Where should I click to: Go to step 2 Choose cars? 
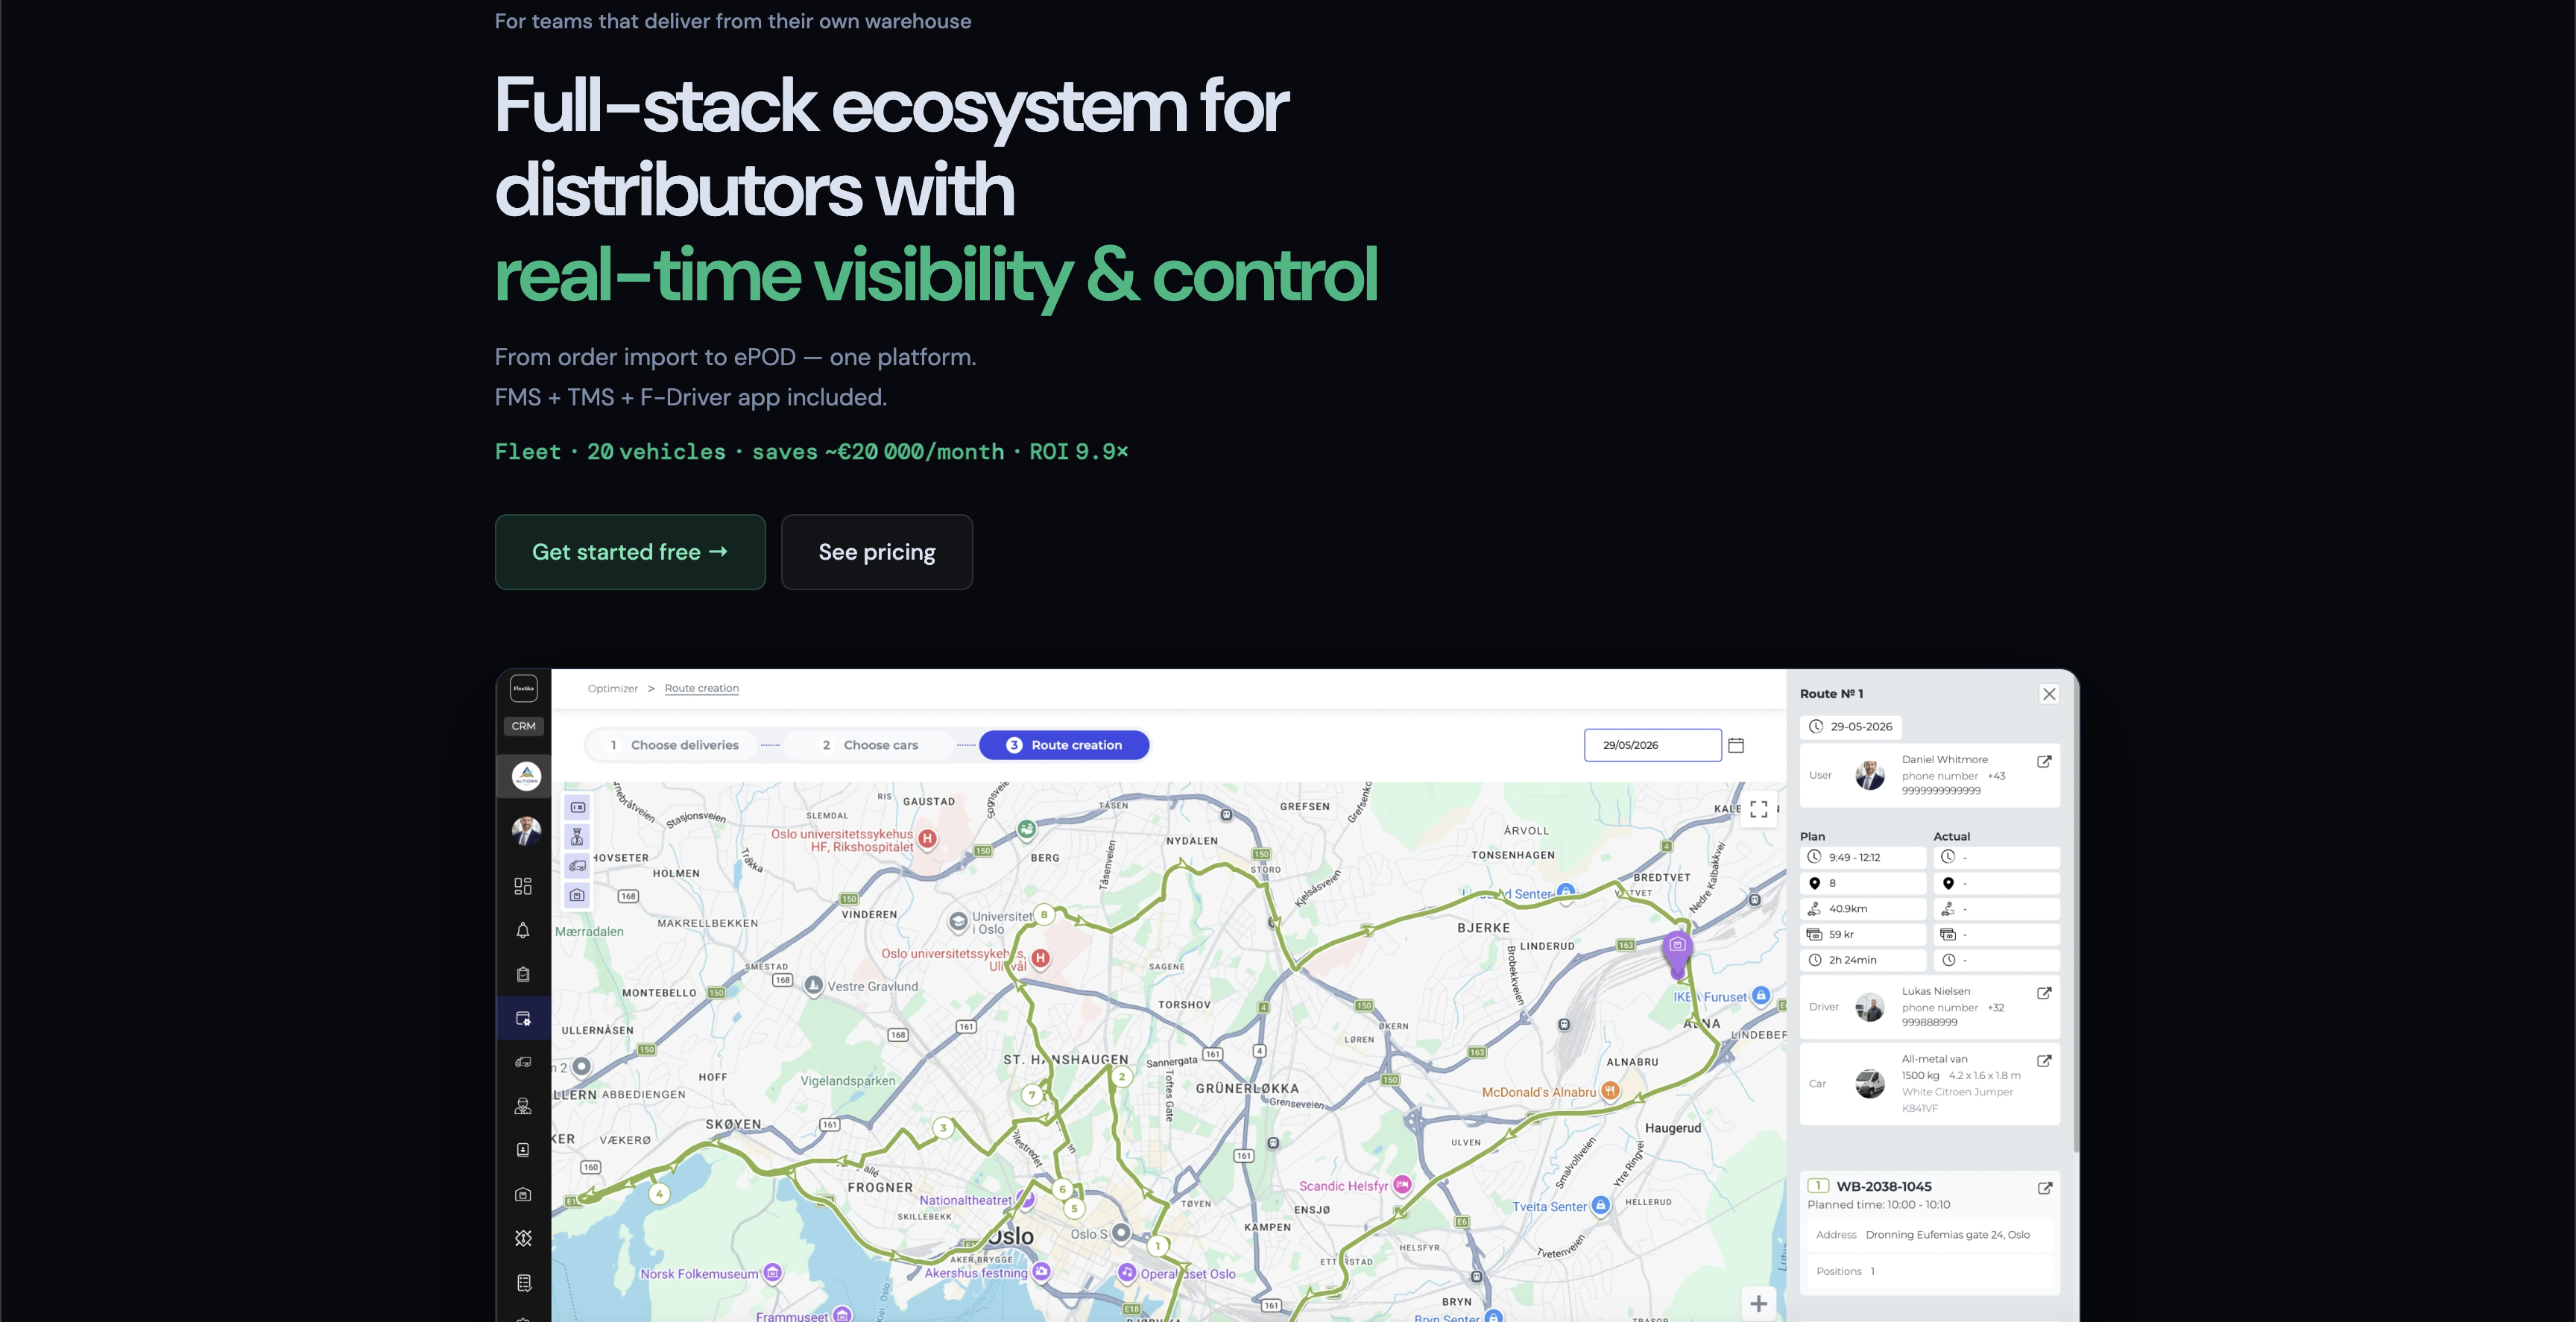coord(870,745)
